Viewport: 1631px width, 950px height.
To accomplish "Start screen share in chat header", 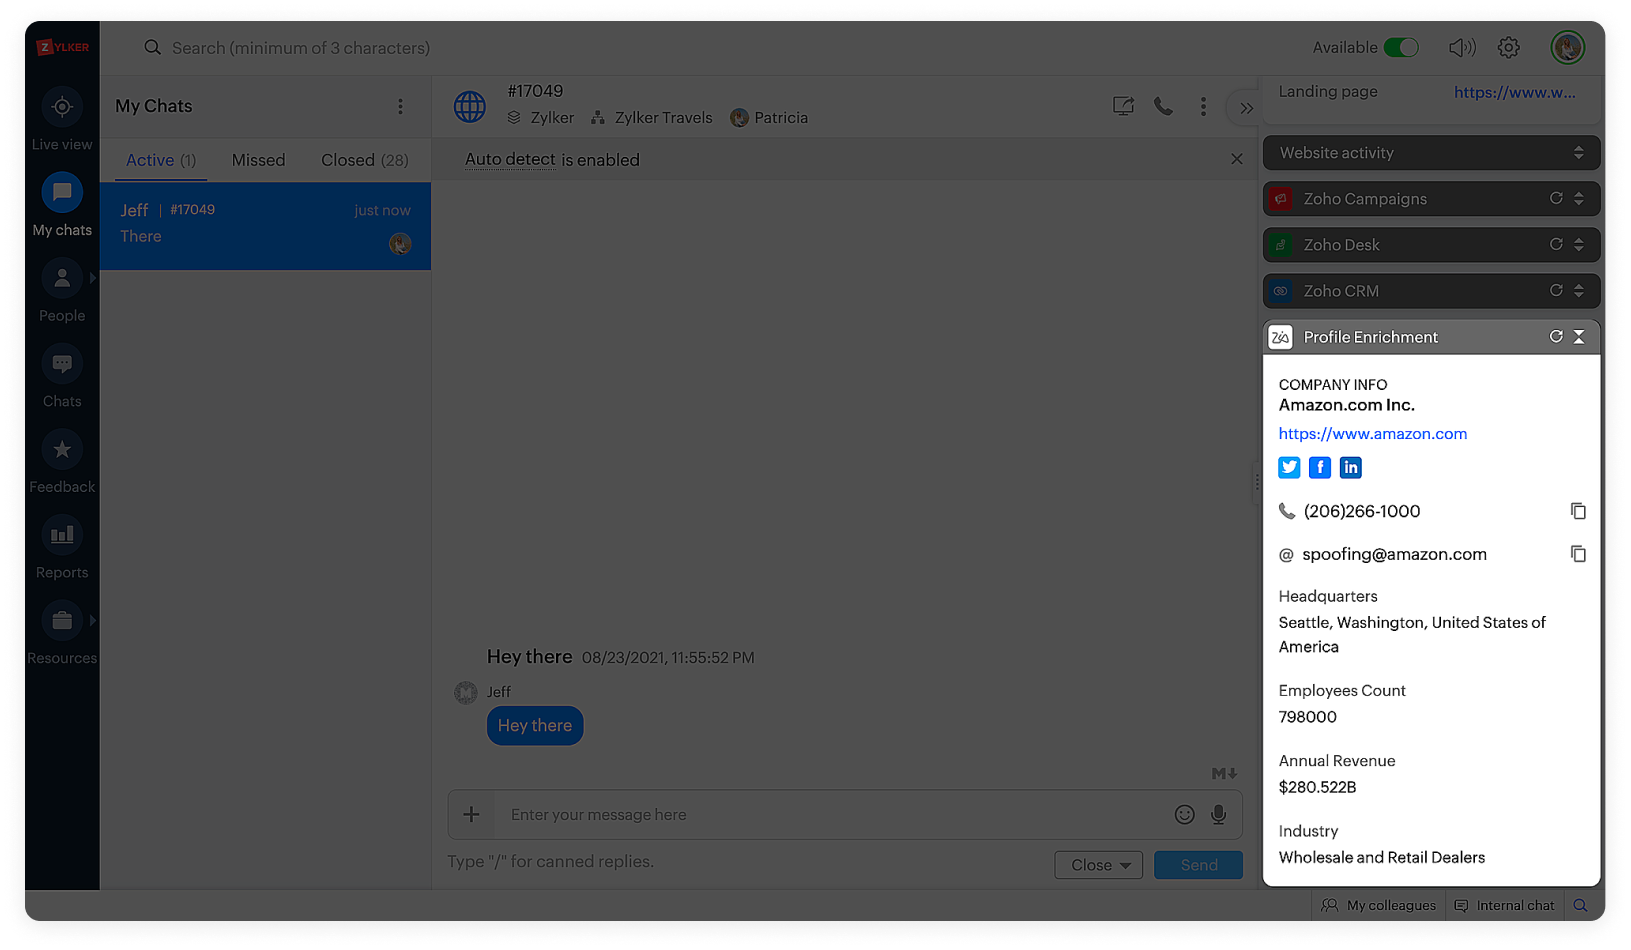I will (x=1123, y=106).
